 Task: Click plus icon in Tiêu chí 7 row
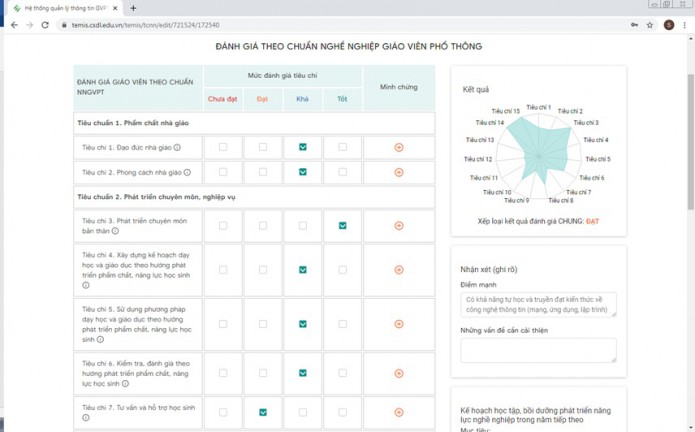(399, 412)
